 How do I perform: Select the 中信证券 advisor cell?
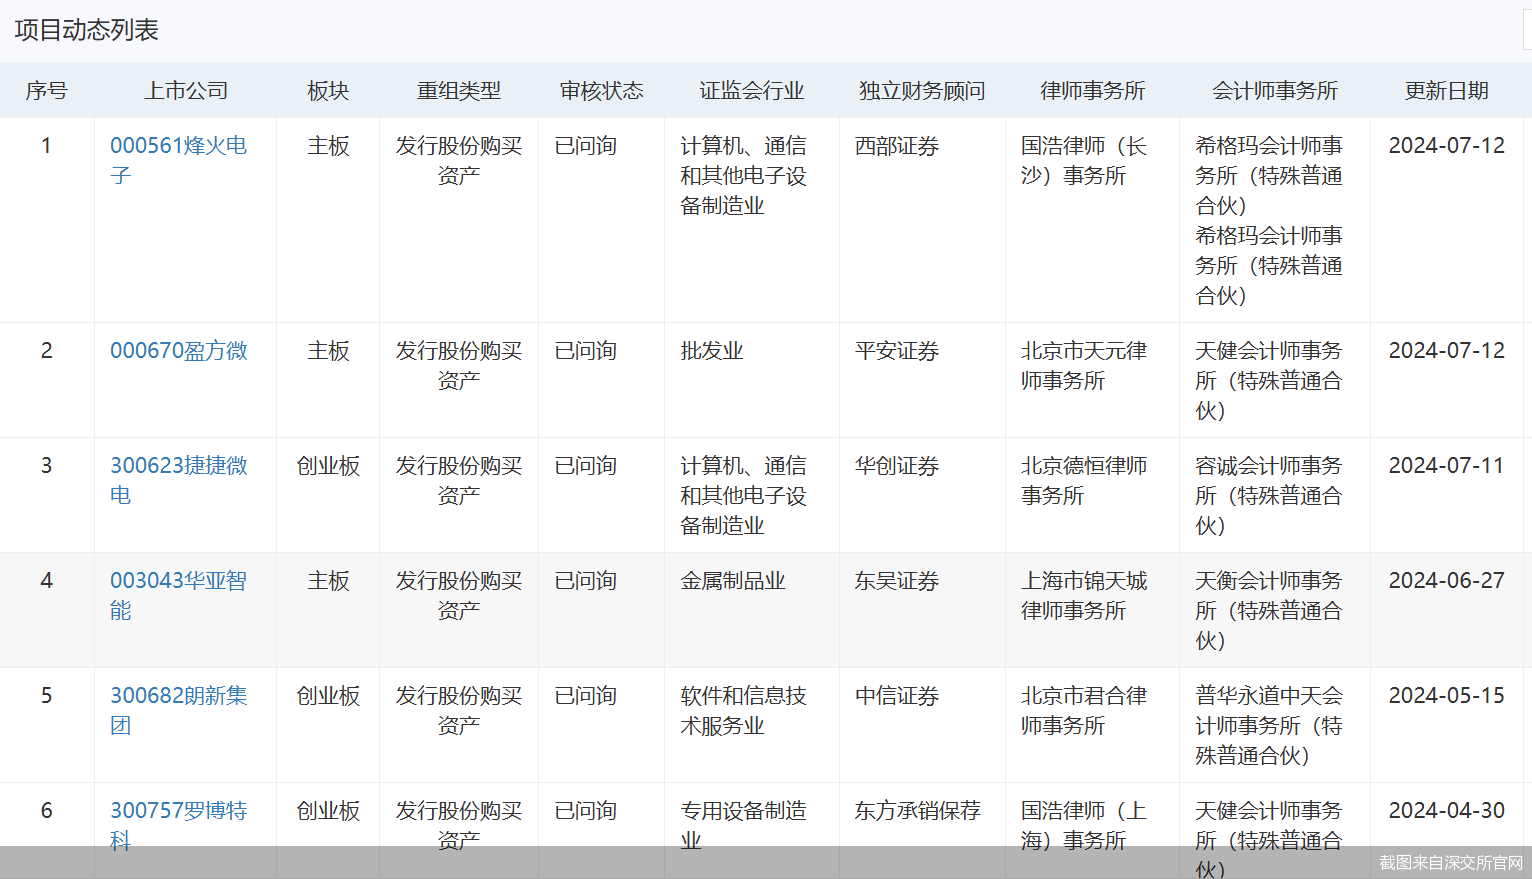pos(897,696)
